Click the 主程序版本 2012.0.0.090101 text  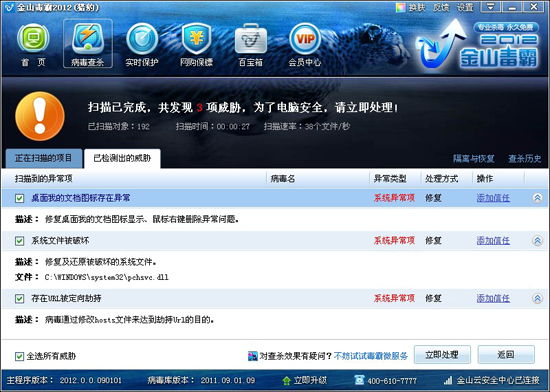64,380
